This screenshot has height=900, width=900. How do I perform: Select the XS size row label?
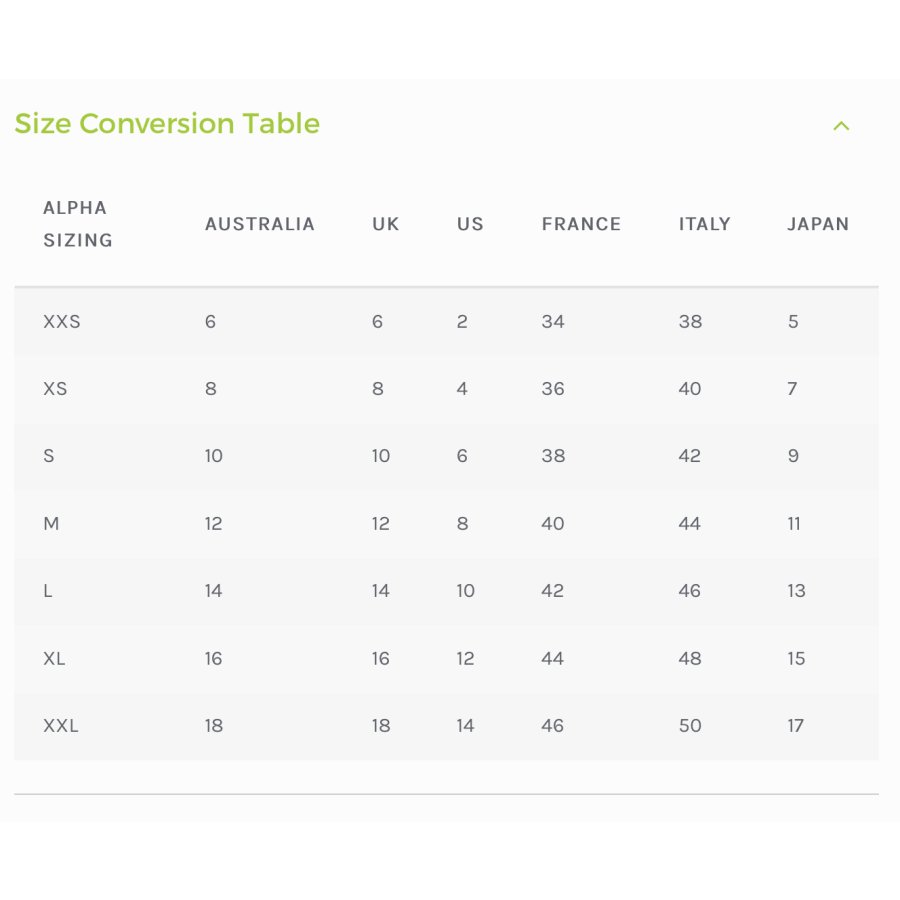[x=55, y=389]
